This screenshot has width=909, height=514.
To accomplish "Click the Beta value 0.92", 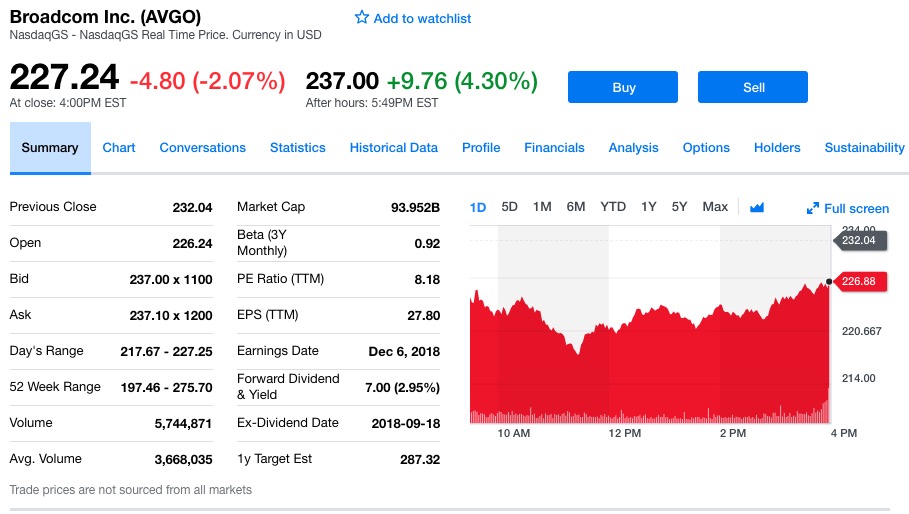I will (x=427, y=243).
